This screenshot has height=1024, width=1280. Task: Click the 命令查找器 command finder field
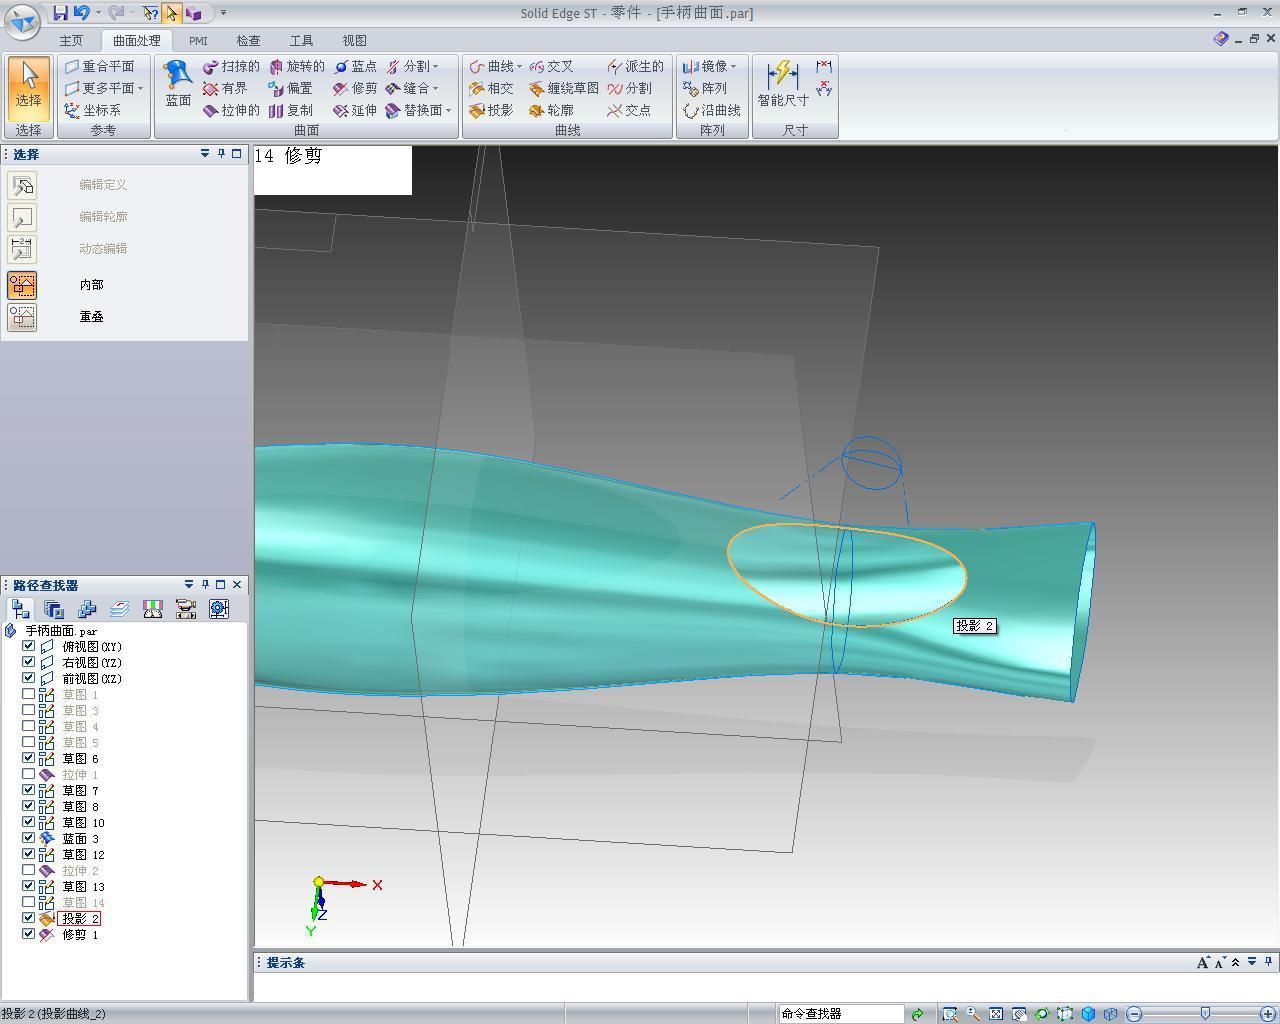pyautogui.click(x=841, y=1014)
